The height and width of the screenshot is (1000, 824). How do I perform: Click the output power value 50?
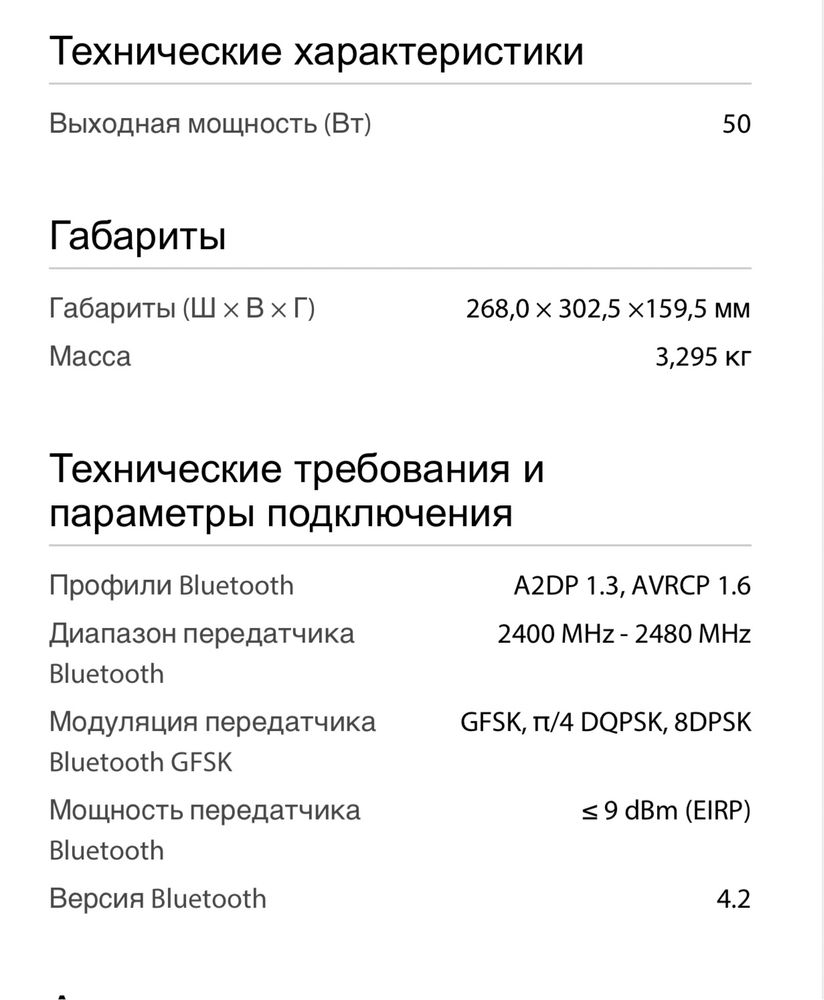point(736,124)
